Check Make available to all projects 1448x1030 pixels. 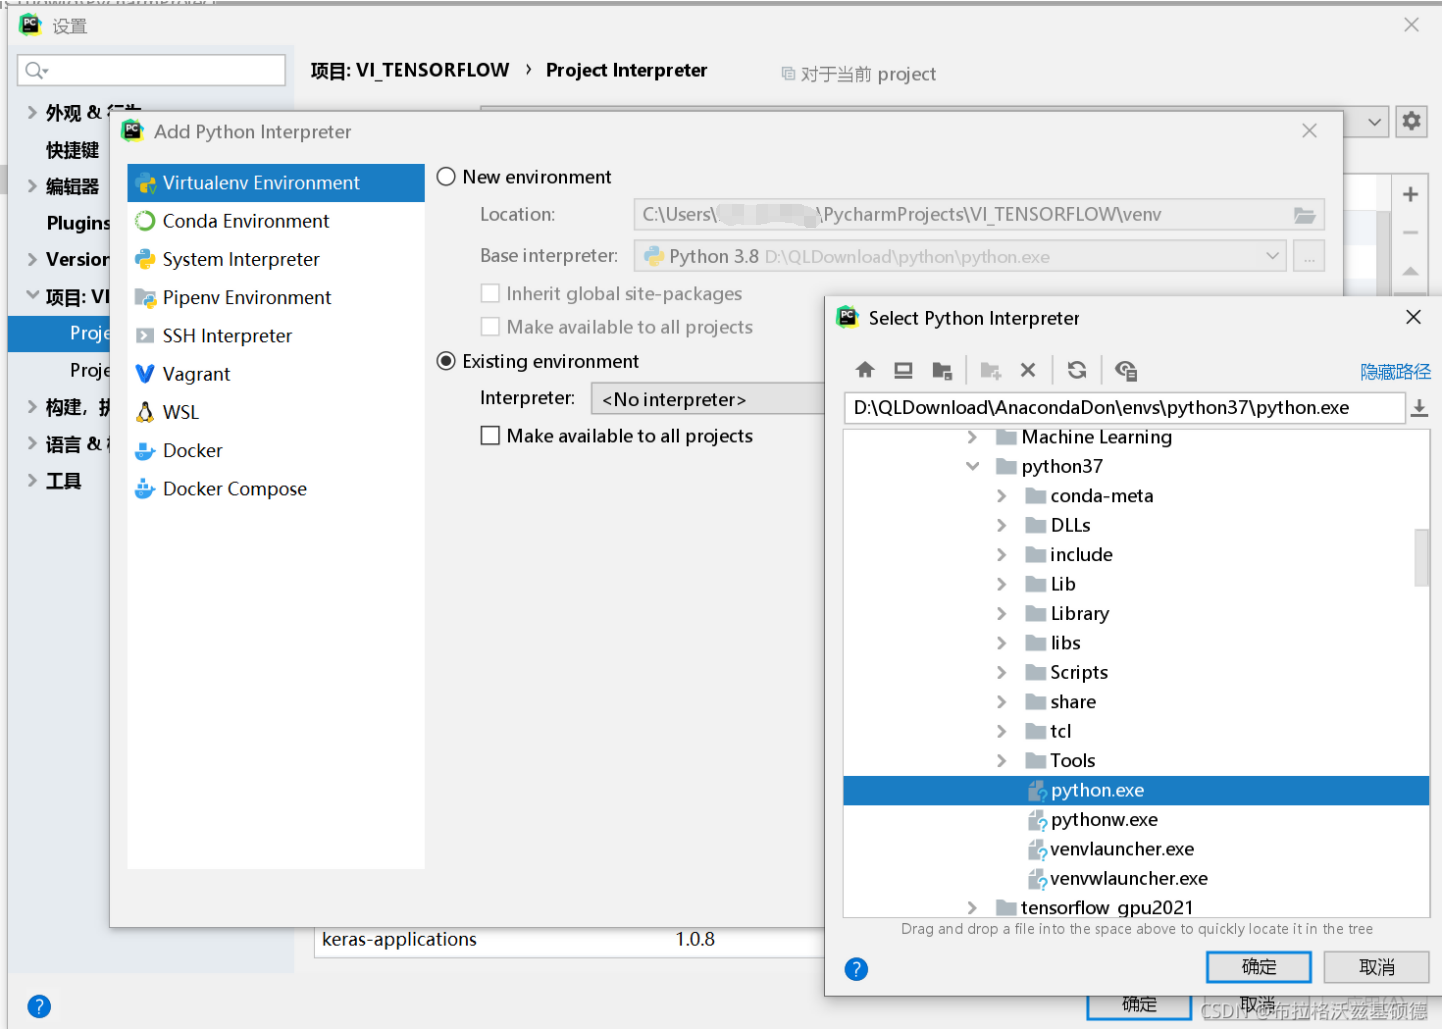pyautogui.click(x=490, y=436)
